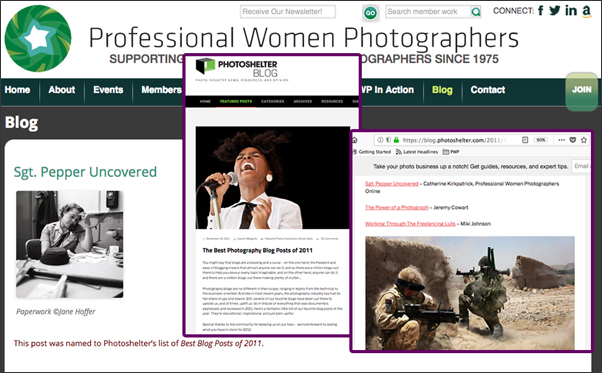Screen dimensions: 602x373
Task: Click the Blog page heading
Action: (x=22, y=123)
